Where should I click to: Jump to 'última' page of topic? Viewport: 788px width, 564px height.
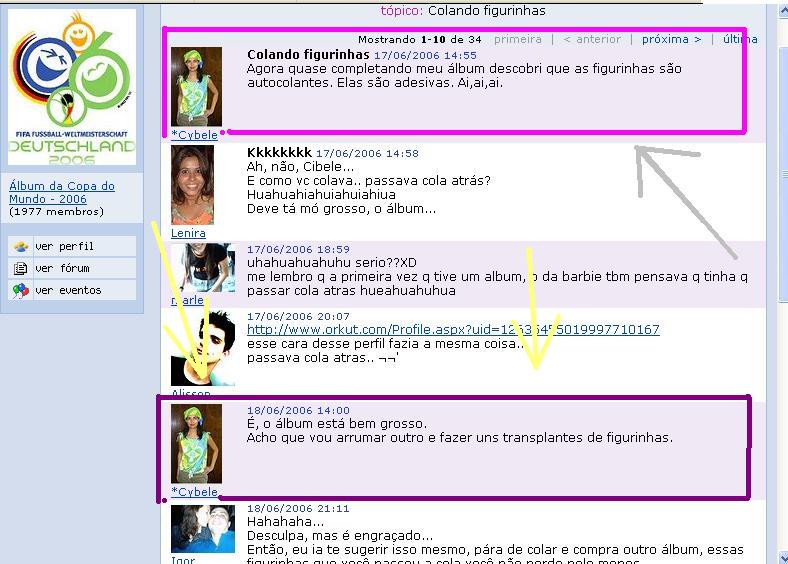(740, 39)
